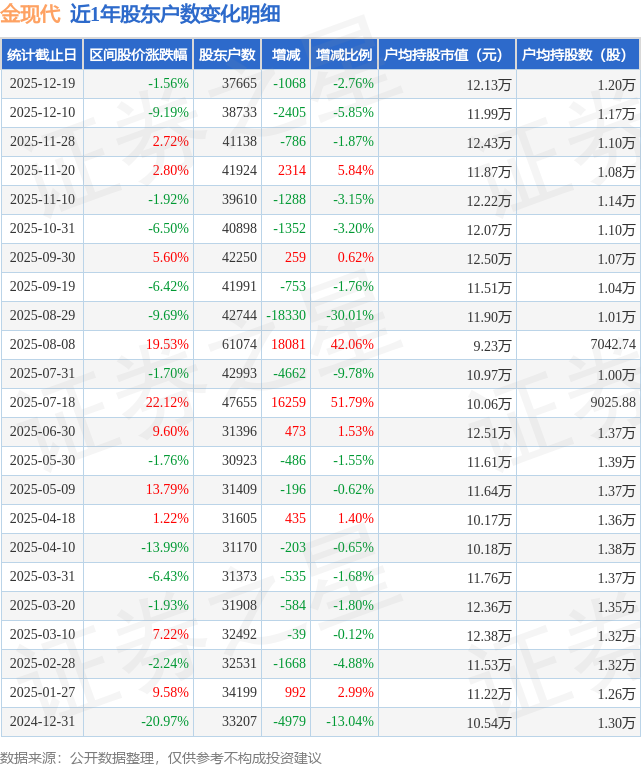Click the -20.97% price change value
Screen dimensions: 641x767
tap(164, 722)
